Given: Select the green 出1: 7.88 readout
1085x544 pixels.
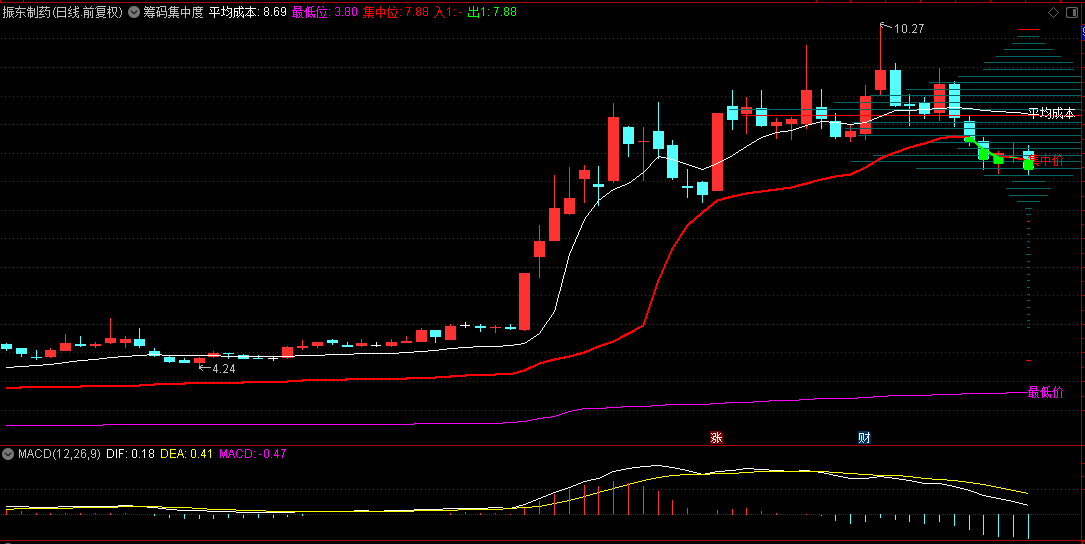Looking at the screenshot, I should [492, 12].
